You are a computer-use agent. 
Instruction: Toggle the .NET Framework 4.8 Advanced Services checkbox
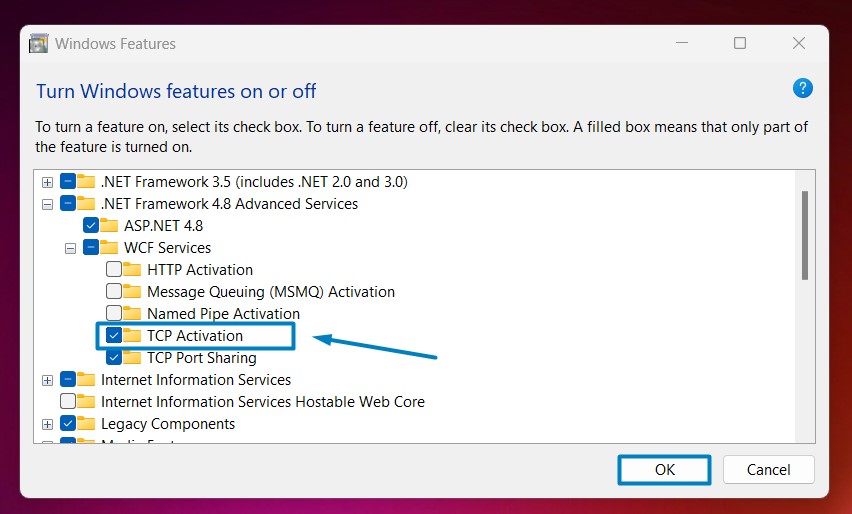pyautogui.click(x=68, y=203)
